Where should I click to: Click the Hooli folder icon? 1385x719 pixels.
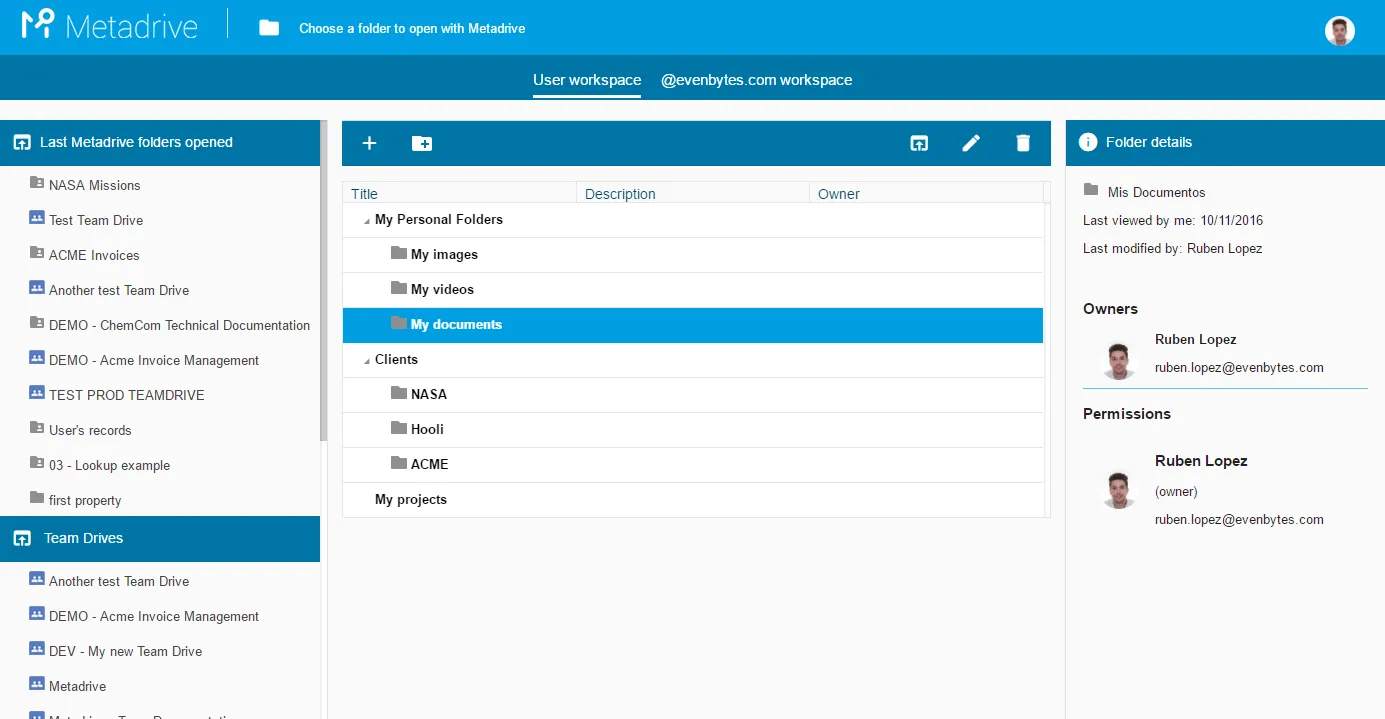tap(399, 428)
